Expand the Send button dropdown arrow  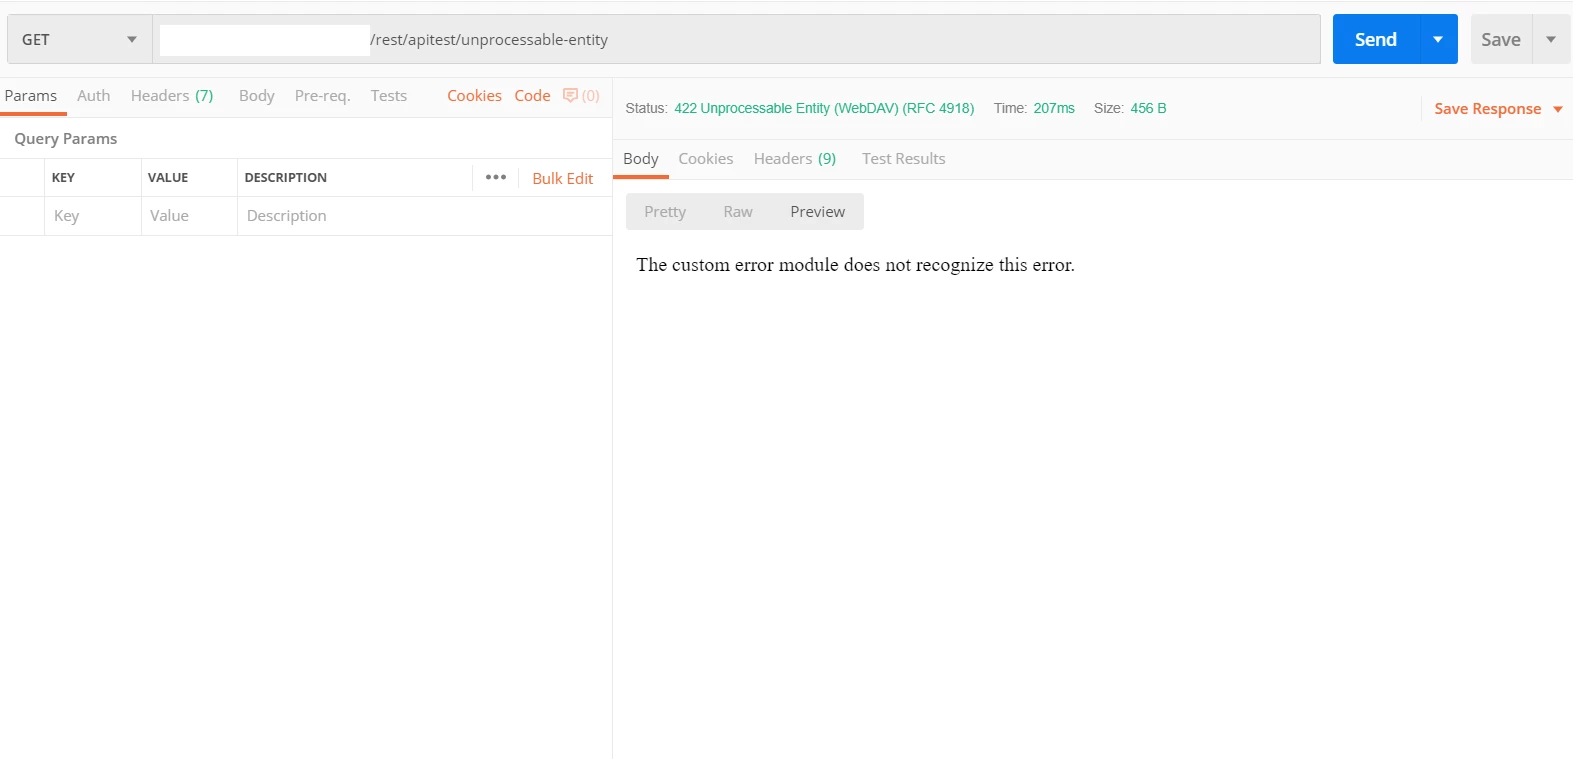[x=1438, y=40]
